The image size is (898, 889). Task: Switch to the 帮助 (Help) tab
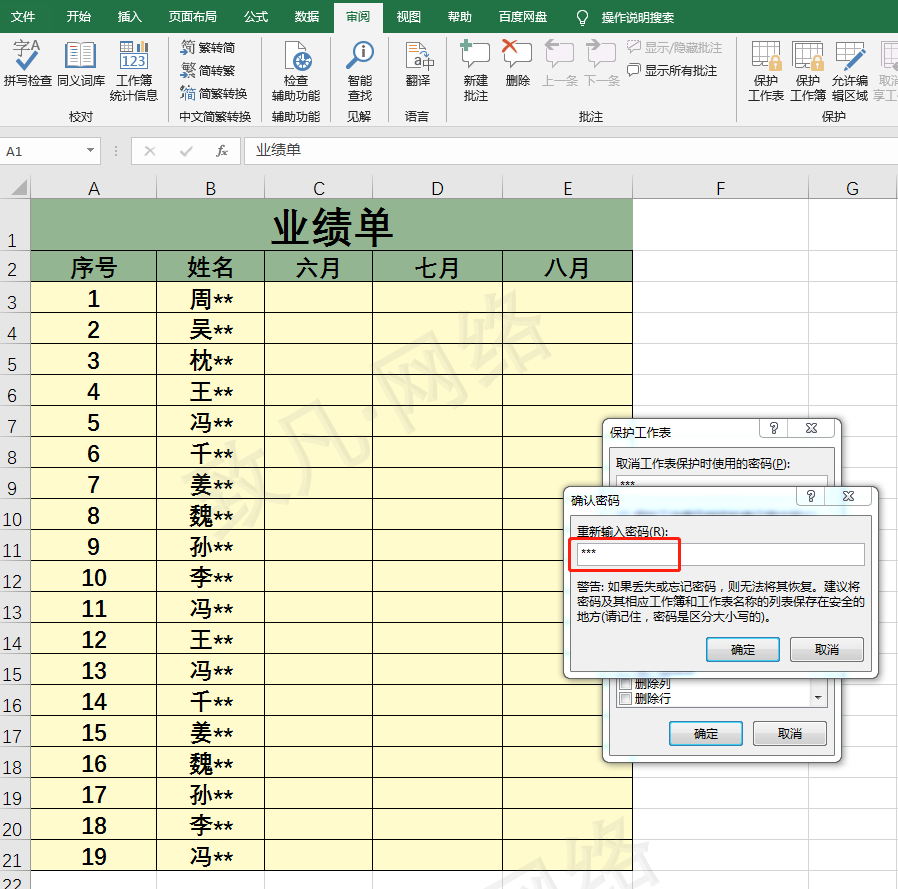coord(460,17)
